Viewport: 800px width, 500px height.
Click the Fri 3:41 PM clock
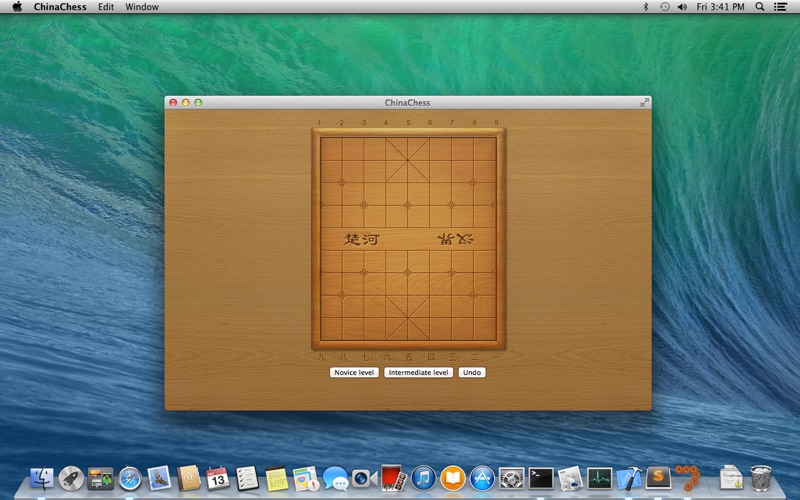pos(720,7)
